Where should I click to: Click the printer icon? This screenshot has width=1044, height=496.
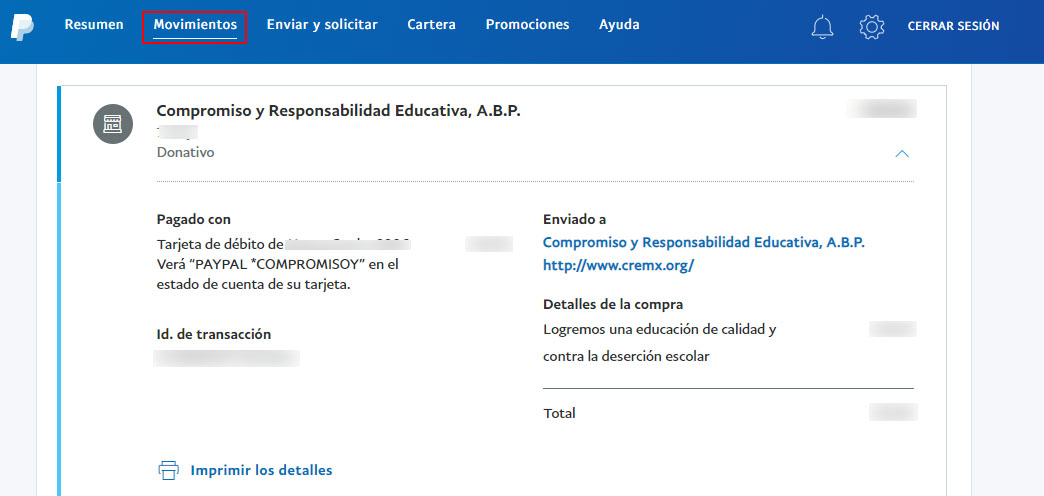coord(169,470)
